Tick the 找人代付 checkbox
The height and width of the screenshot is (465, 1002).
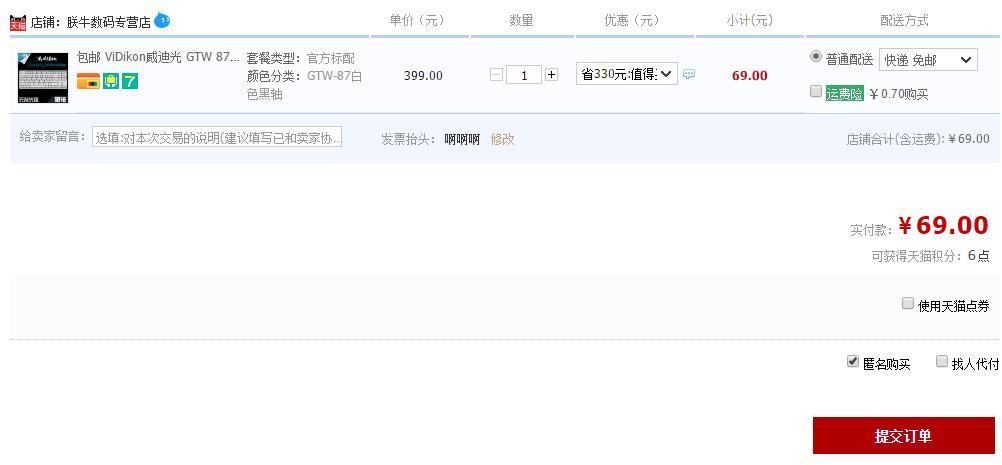[942, 362]
